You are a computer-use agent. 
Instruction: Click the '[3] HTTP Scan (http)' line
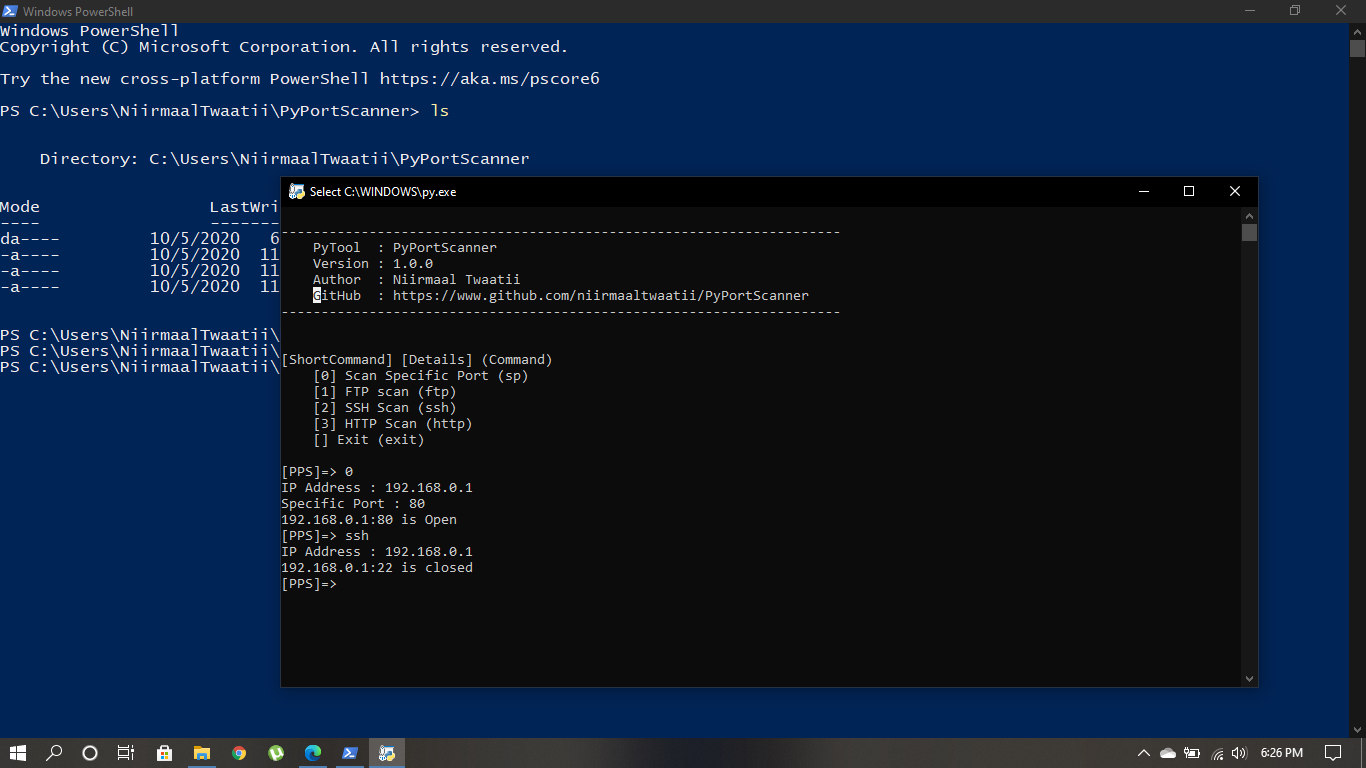393,423
